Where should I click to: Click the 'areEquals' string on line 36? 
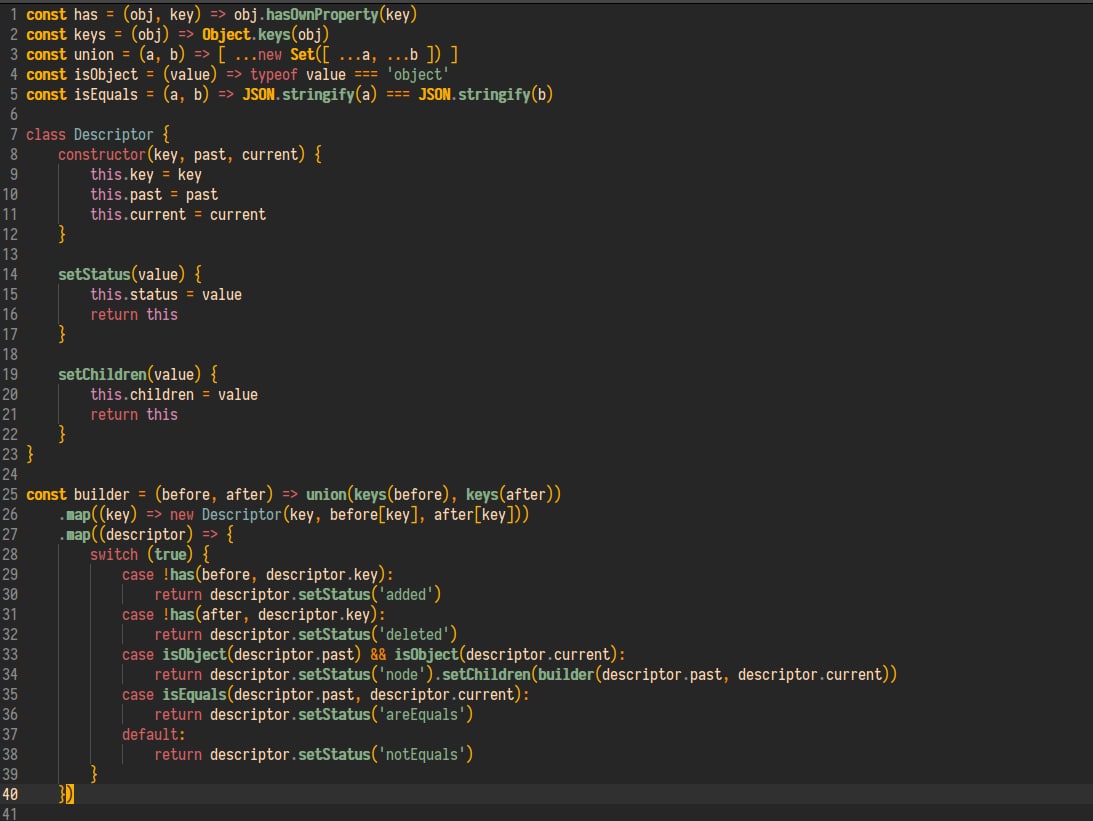(422, 714)
